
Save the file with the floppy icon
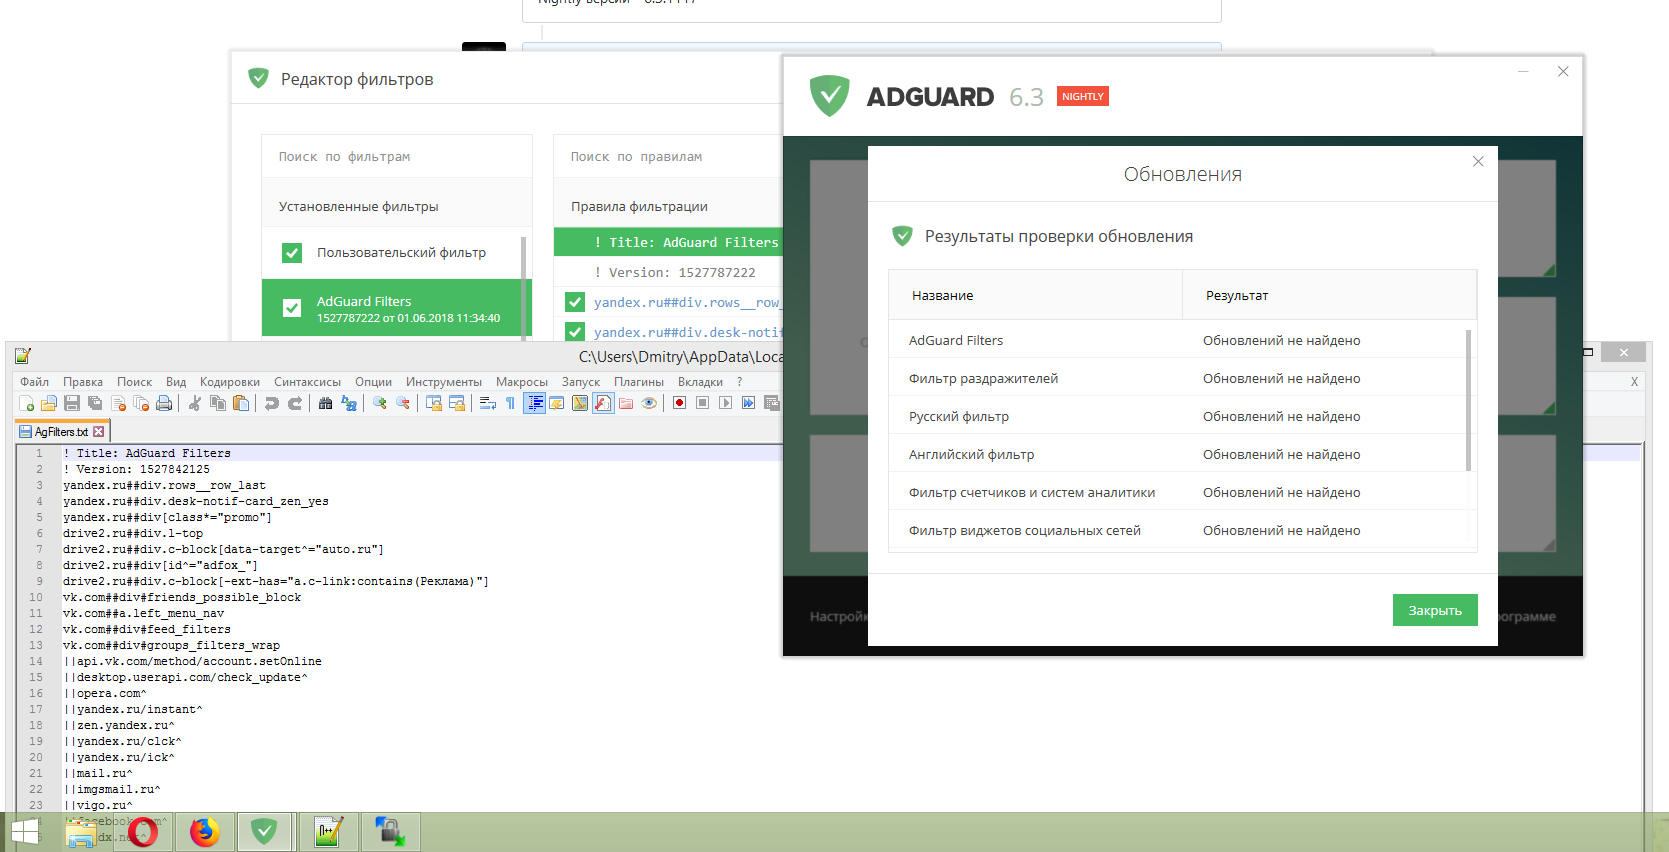coord(72,403)
